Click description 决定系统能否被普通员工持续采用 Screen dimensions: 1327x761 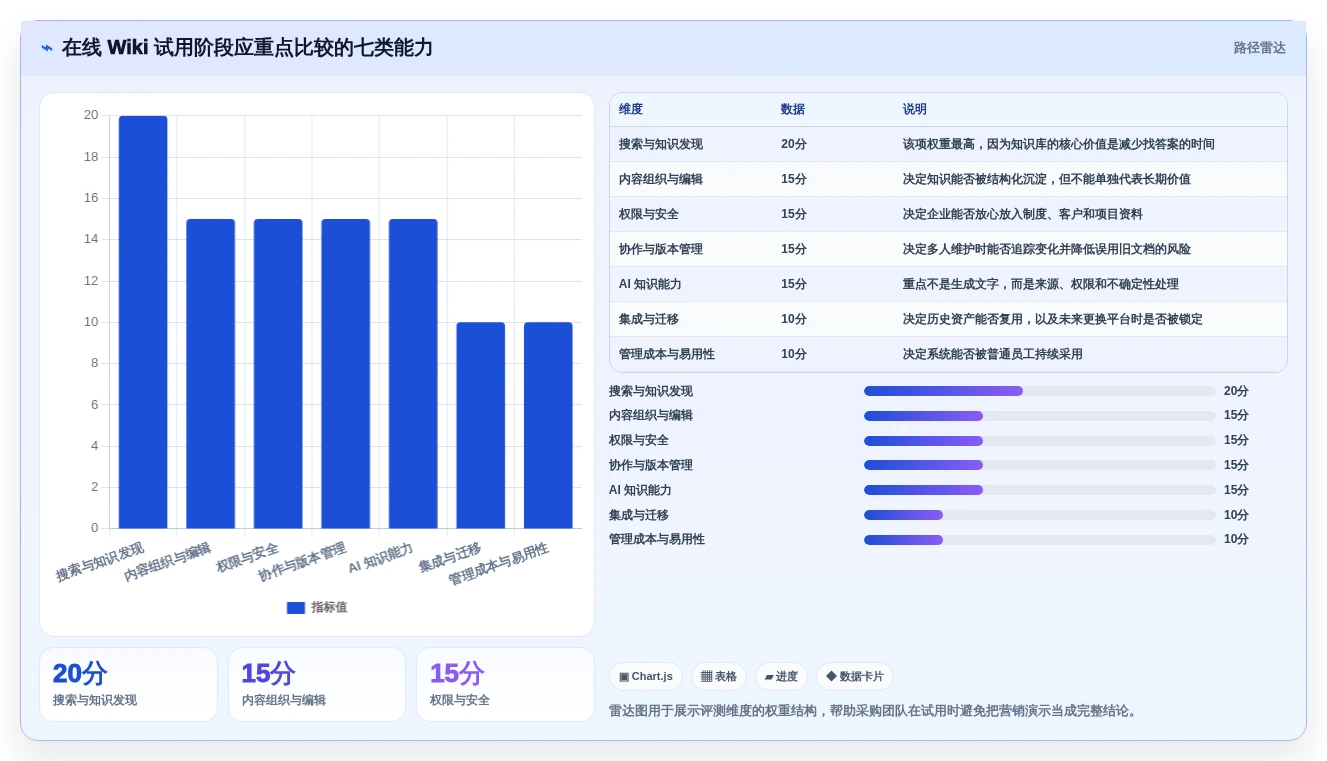click(x=993, y=354)
